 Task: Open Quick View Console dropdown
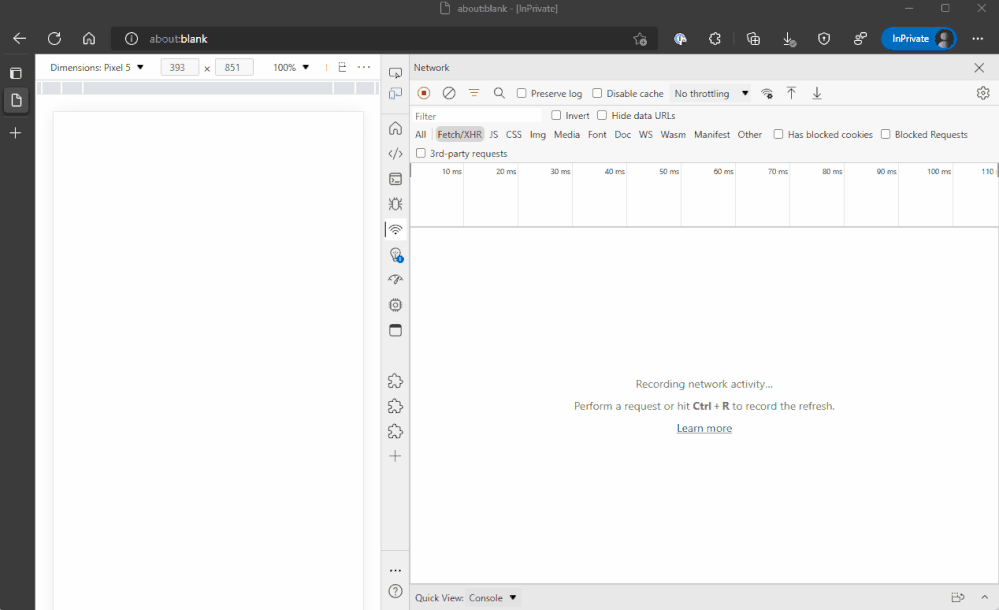[x=492, y=598]
